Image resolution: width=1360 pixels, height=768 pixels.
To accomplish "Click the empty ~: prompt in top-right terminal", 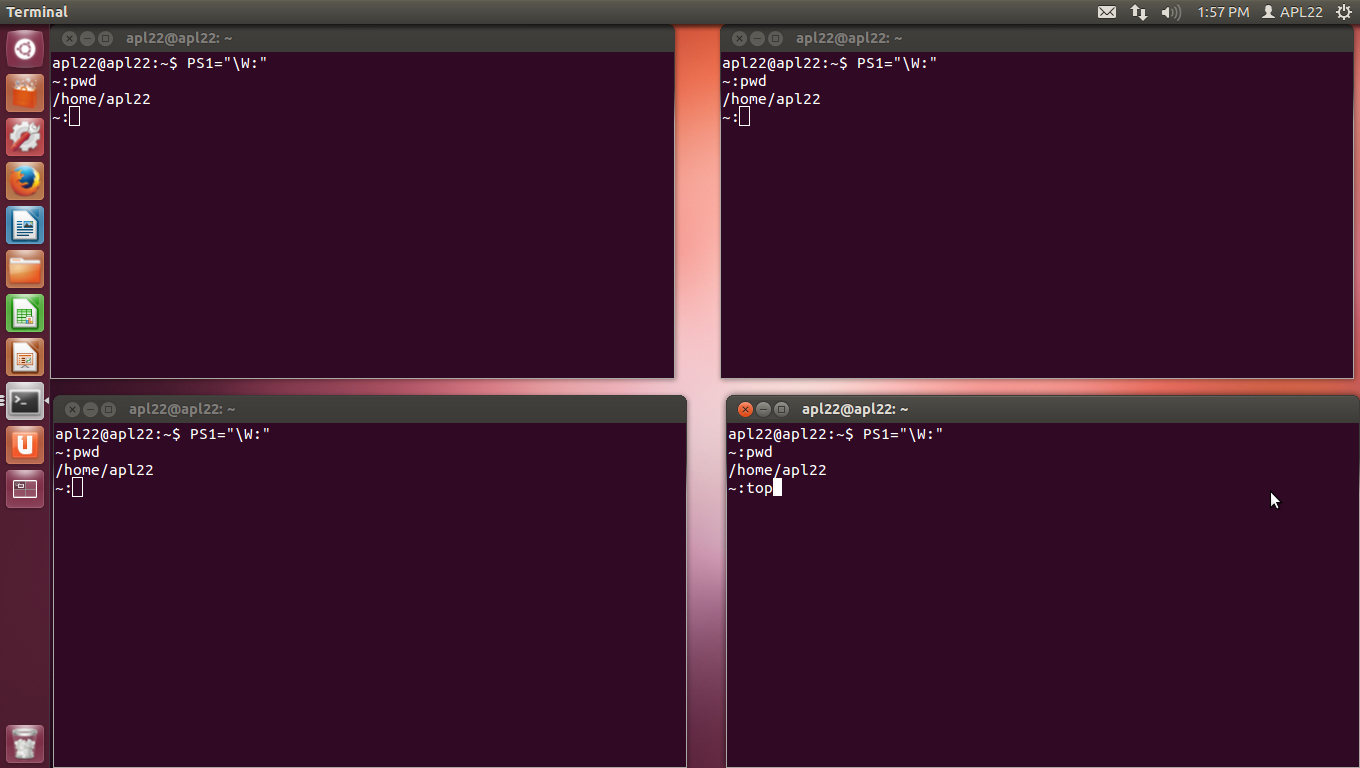I will coord(736,117).
